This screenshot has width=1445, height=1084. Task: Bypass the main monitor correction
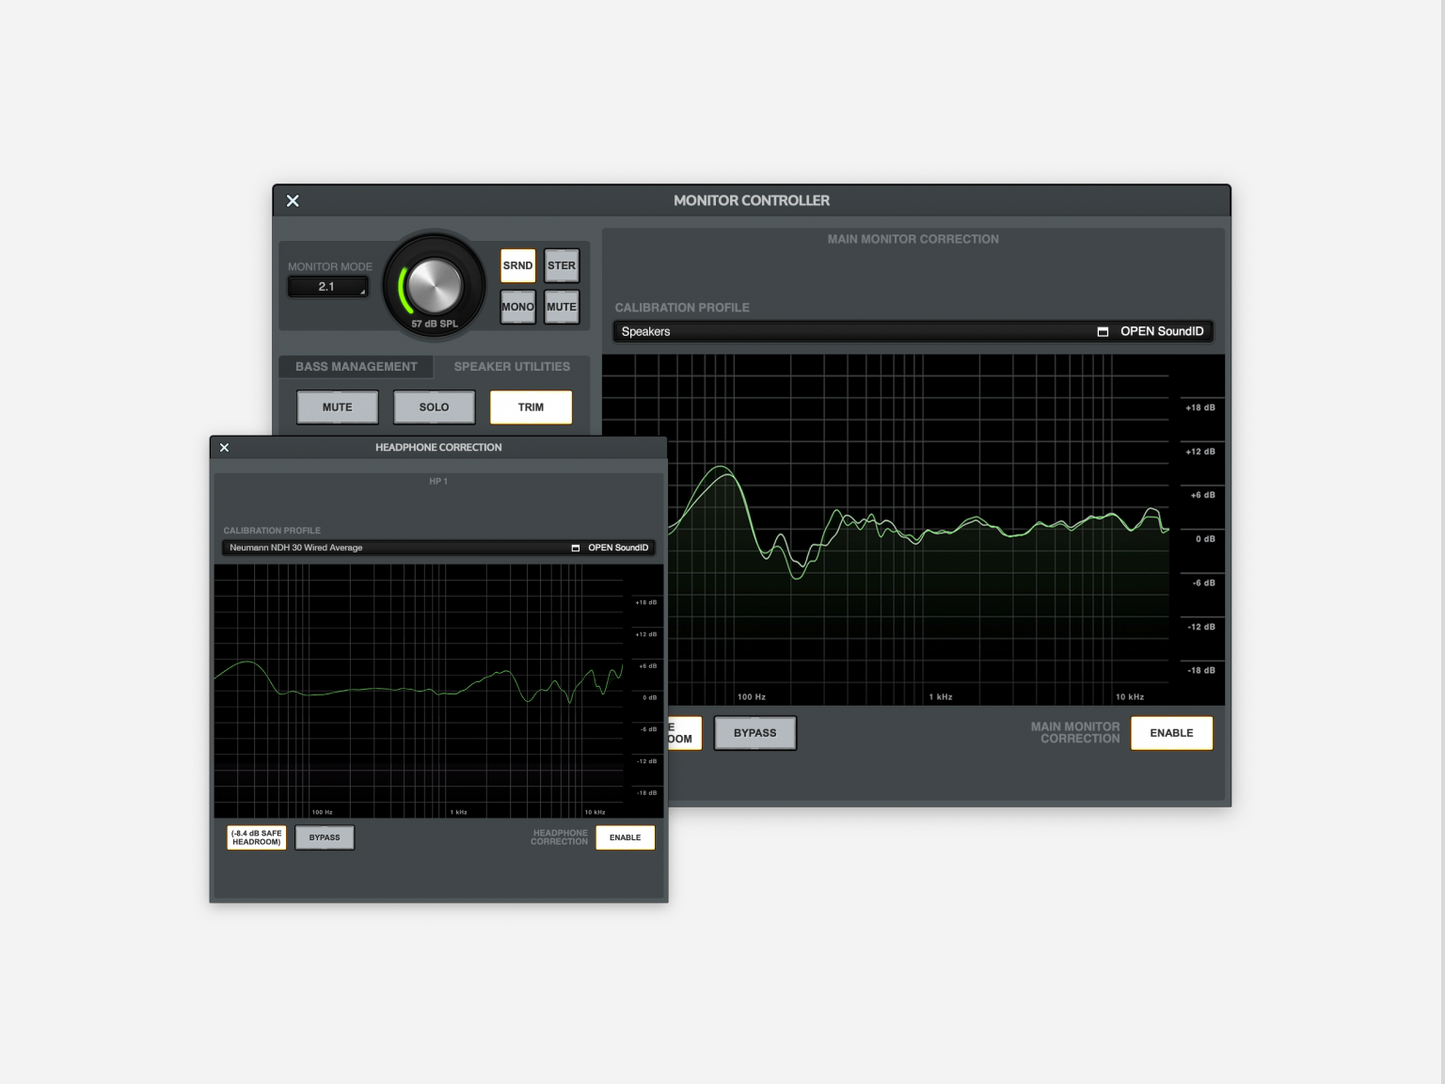click(755, 732)
